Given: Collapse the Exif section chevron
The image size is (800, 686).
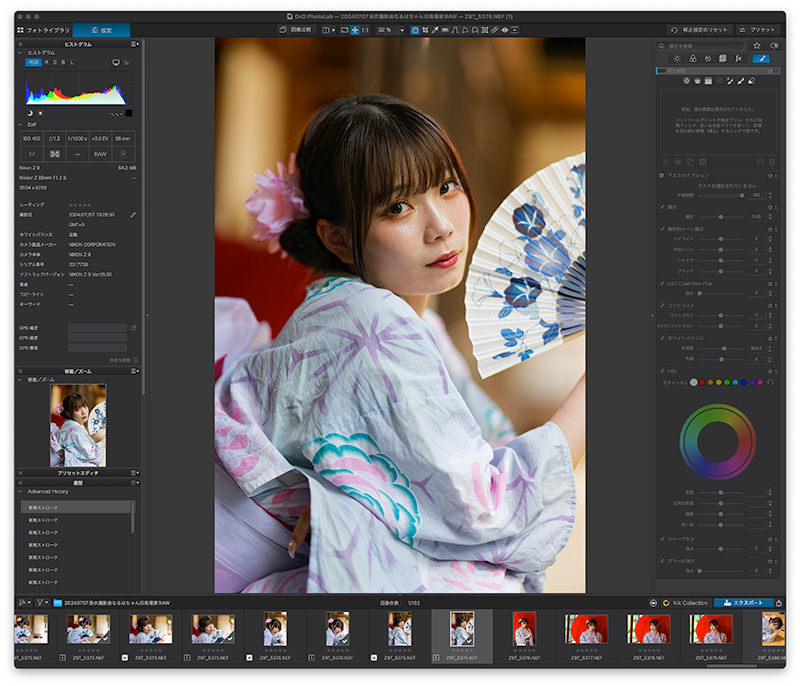Looking at the screenshot, I should point(20,124).
